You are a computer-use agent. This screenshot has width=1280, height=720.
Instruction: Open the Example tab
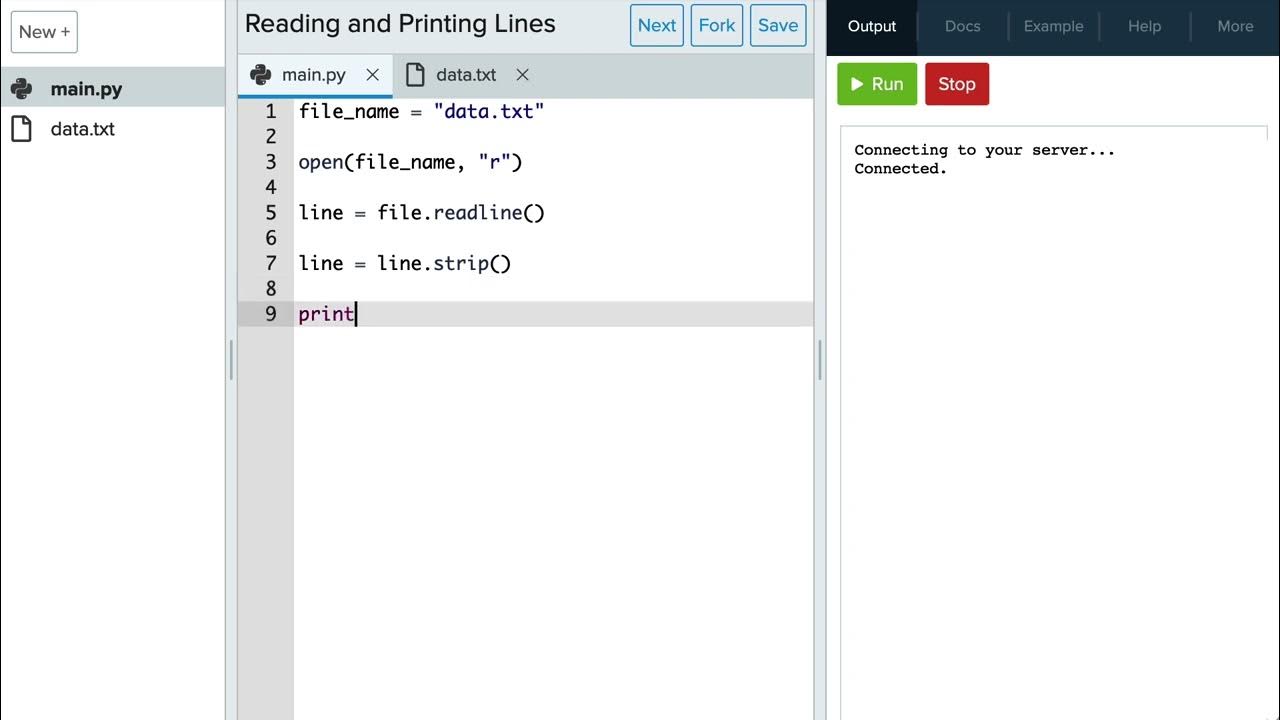pos(1053,27)
